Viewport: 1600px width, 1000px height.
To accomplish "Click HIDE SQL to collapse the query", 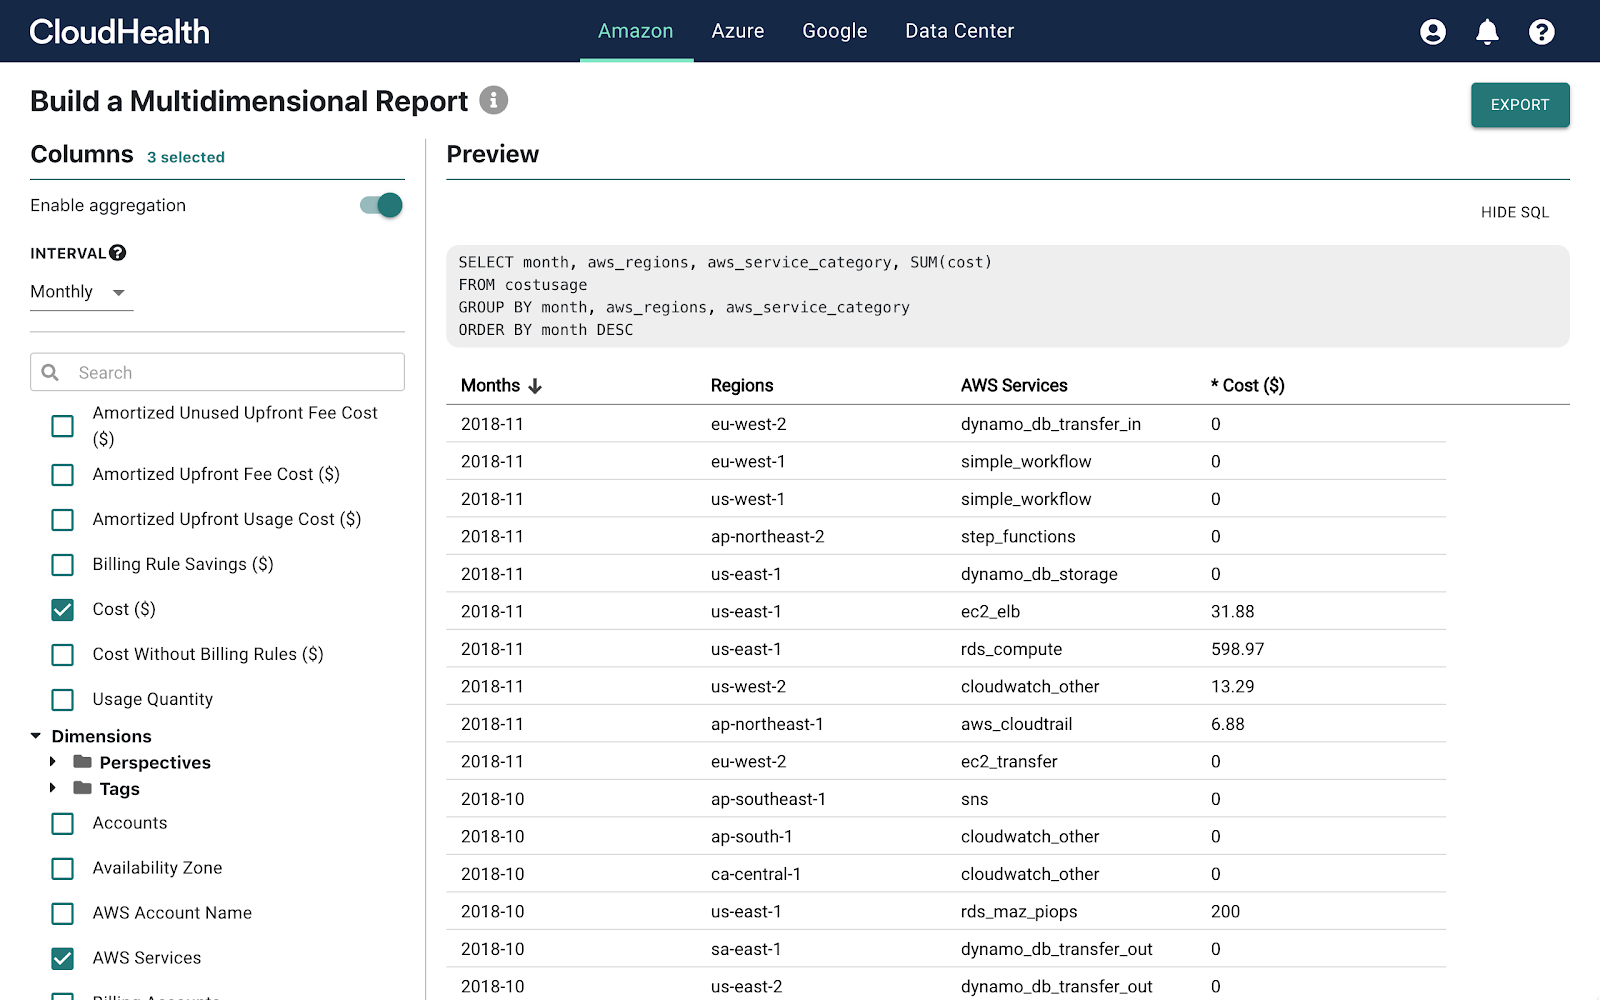I will point(1514,212).
